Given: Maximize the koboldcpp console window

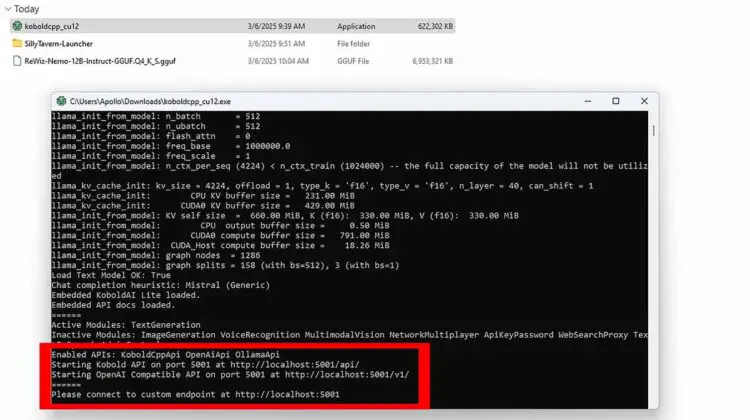Looking at the screenshot, I should (616, 101).
